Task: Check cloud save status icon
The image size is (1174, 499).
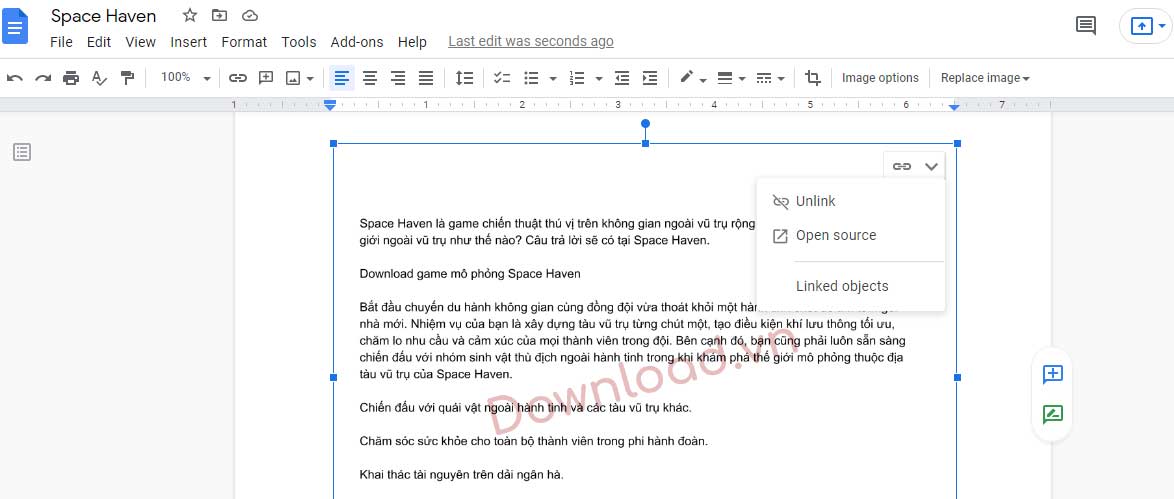Action: tap(250, 16)
